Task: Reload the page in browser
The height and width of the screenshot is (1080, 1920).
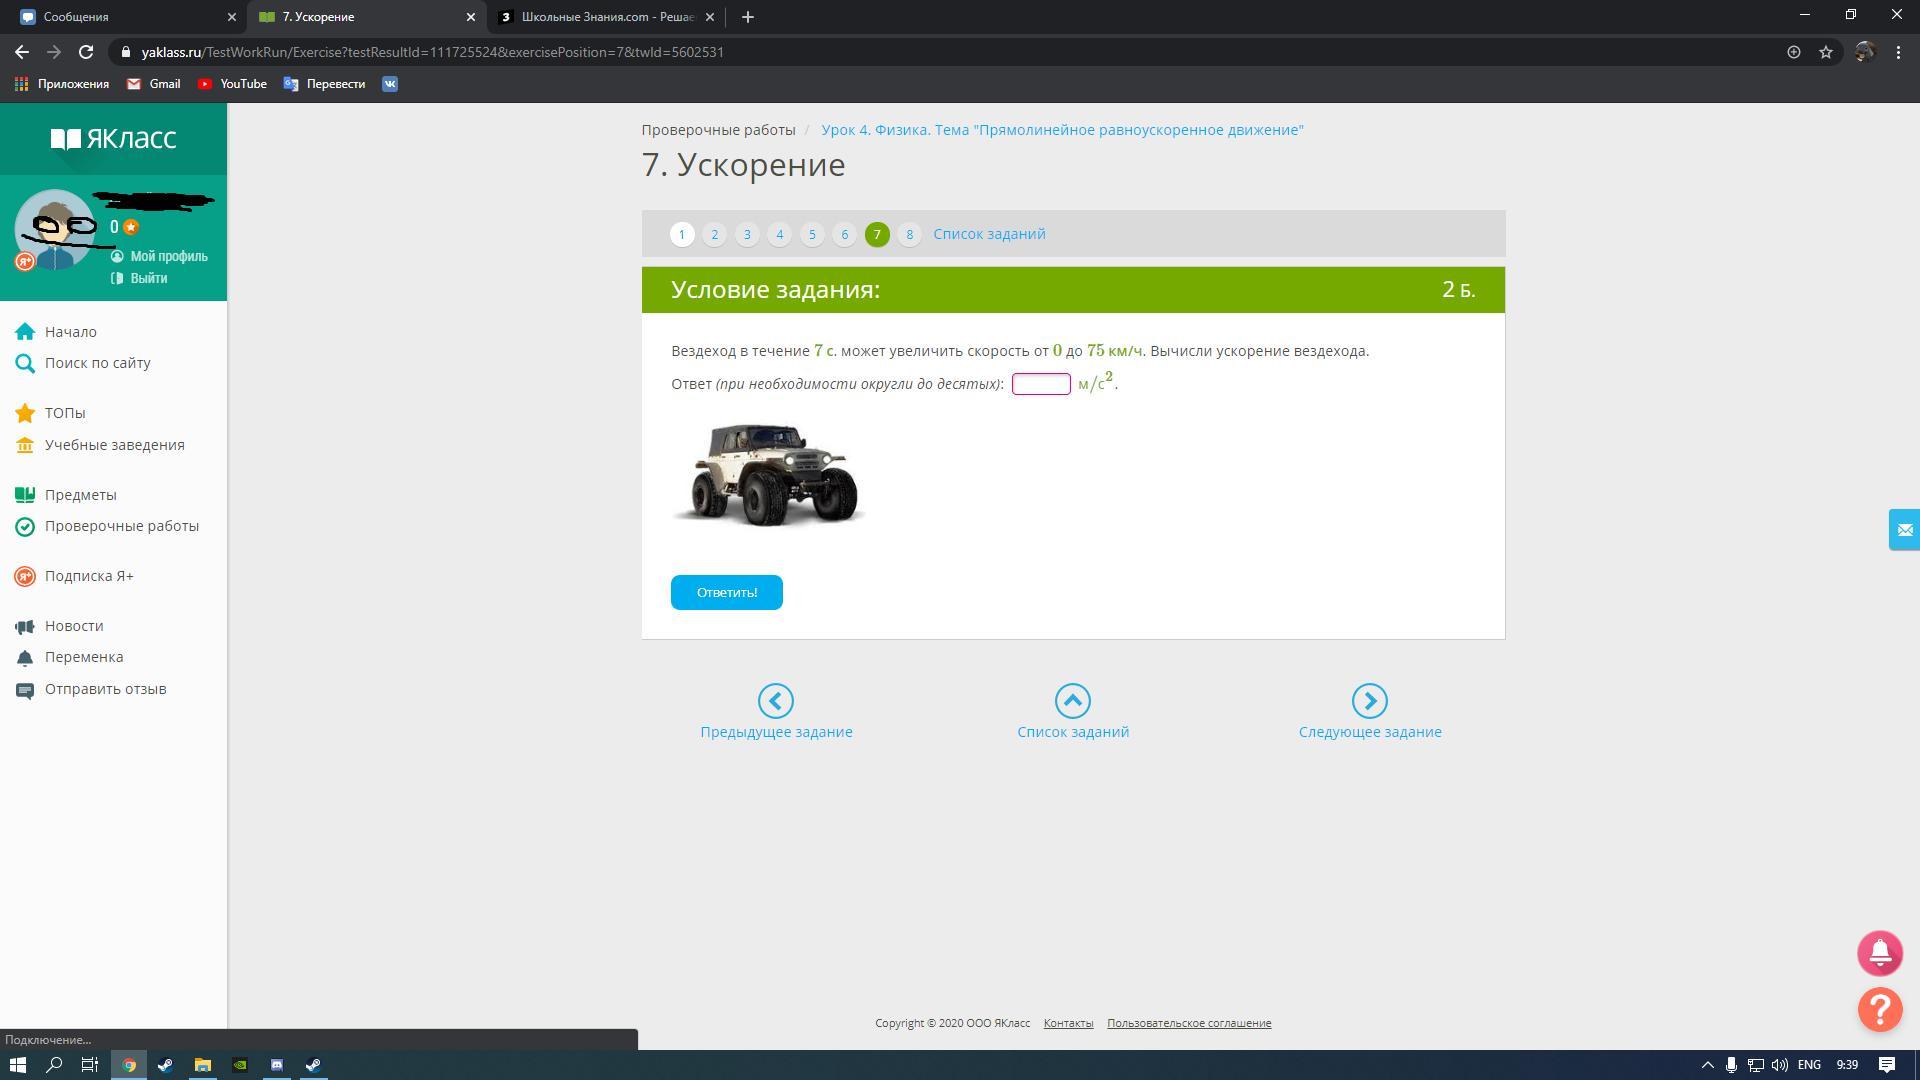Action: pyautogui.click(x=86, y=52)
